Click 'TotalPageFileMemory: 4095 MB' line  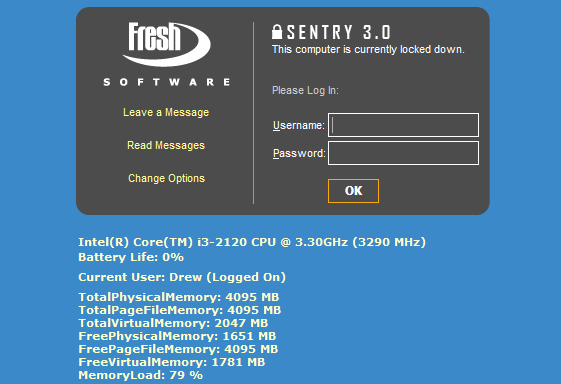pyautogui.click(x=180, y=310)
